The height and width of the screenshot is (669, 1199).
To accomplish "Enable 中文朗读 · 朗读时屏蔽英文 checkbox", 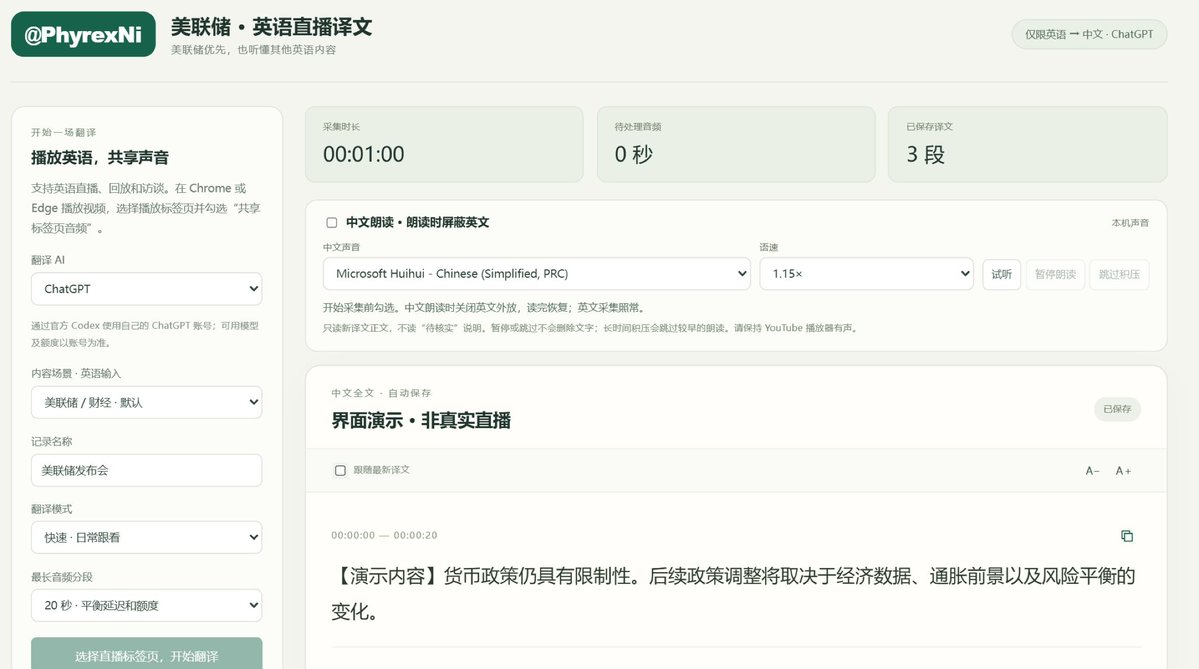I will coord(332,222).
